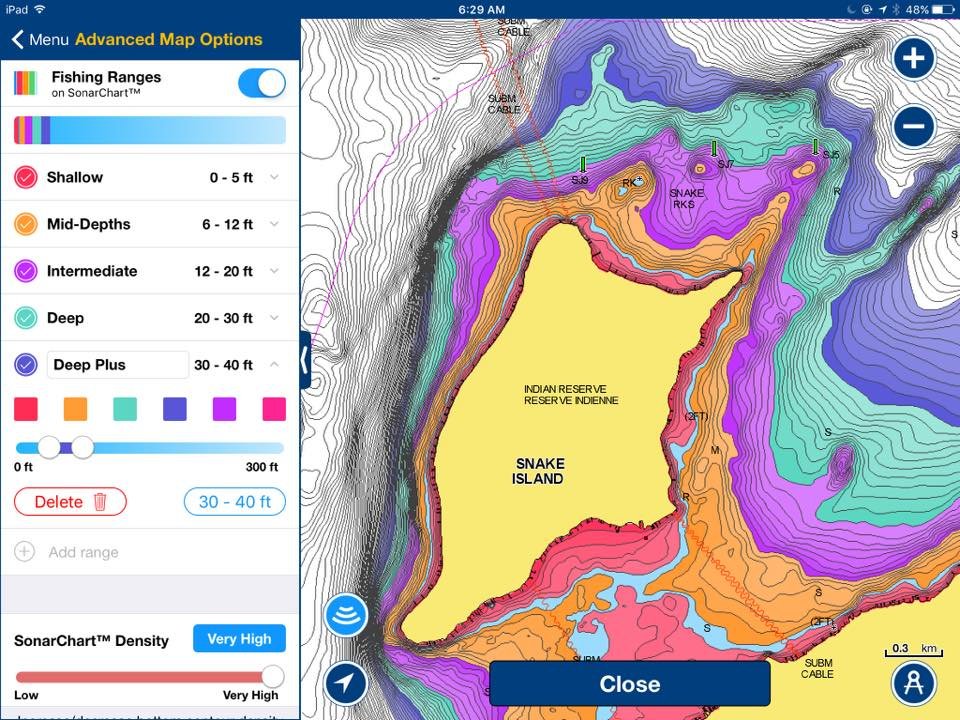Open the distance measuring compass tool
The height and width of the screenshot is (720, 960).
[913, 684]
